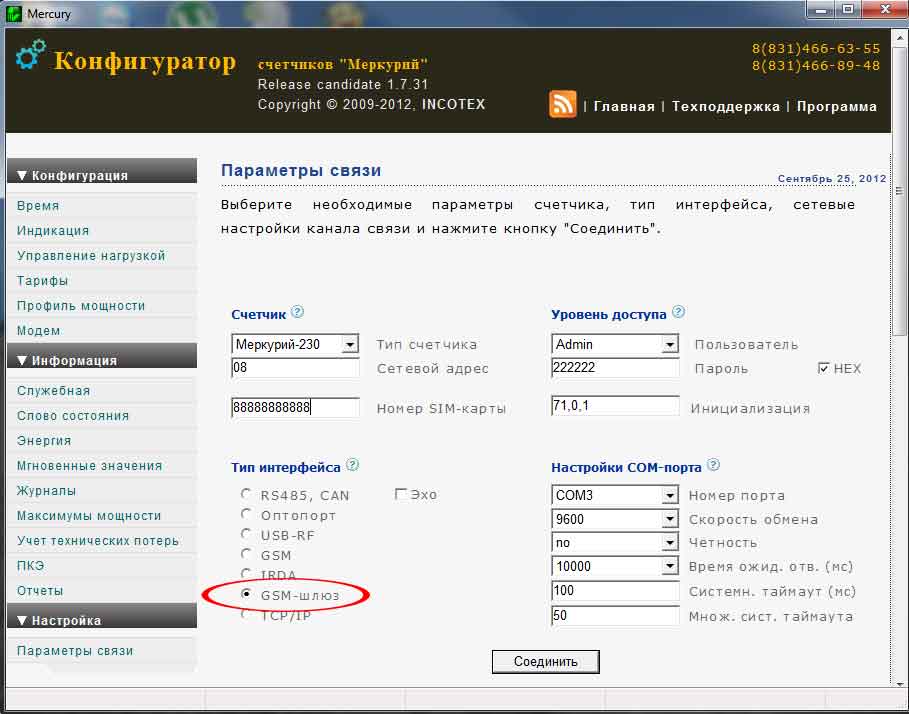This screenshot has height=714, width=909.
Task: Click help icon beside Настройки COM-порта
Action: (x=712, y=466)
